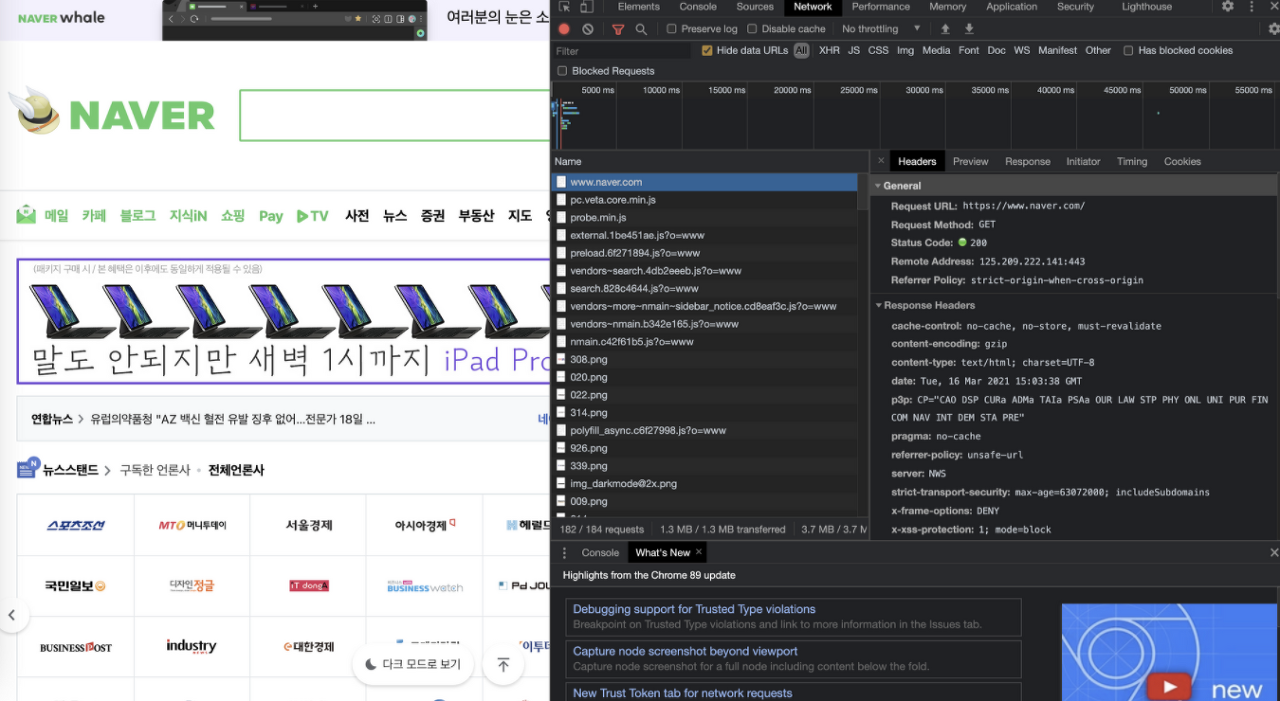Screen dimensions: 1280x701
Task: Open New Trust Token tab link
Action: [682, 693]
